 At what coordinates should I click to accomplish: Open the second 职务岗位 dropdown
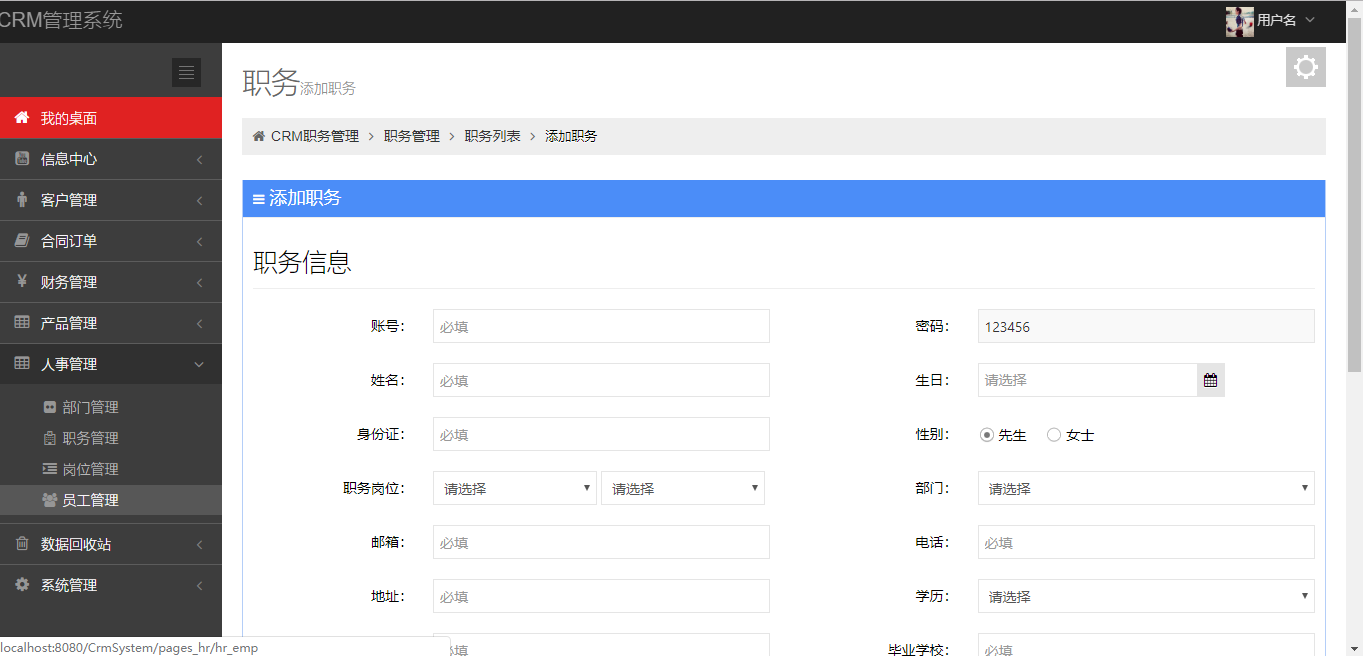point(683,488)
